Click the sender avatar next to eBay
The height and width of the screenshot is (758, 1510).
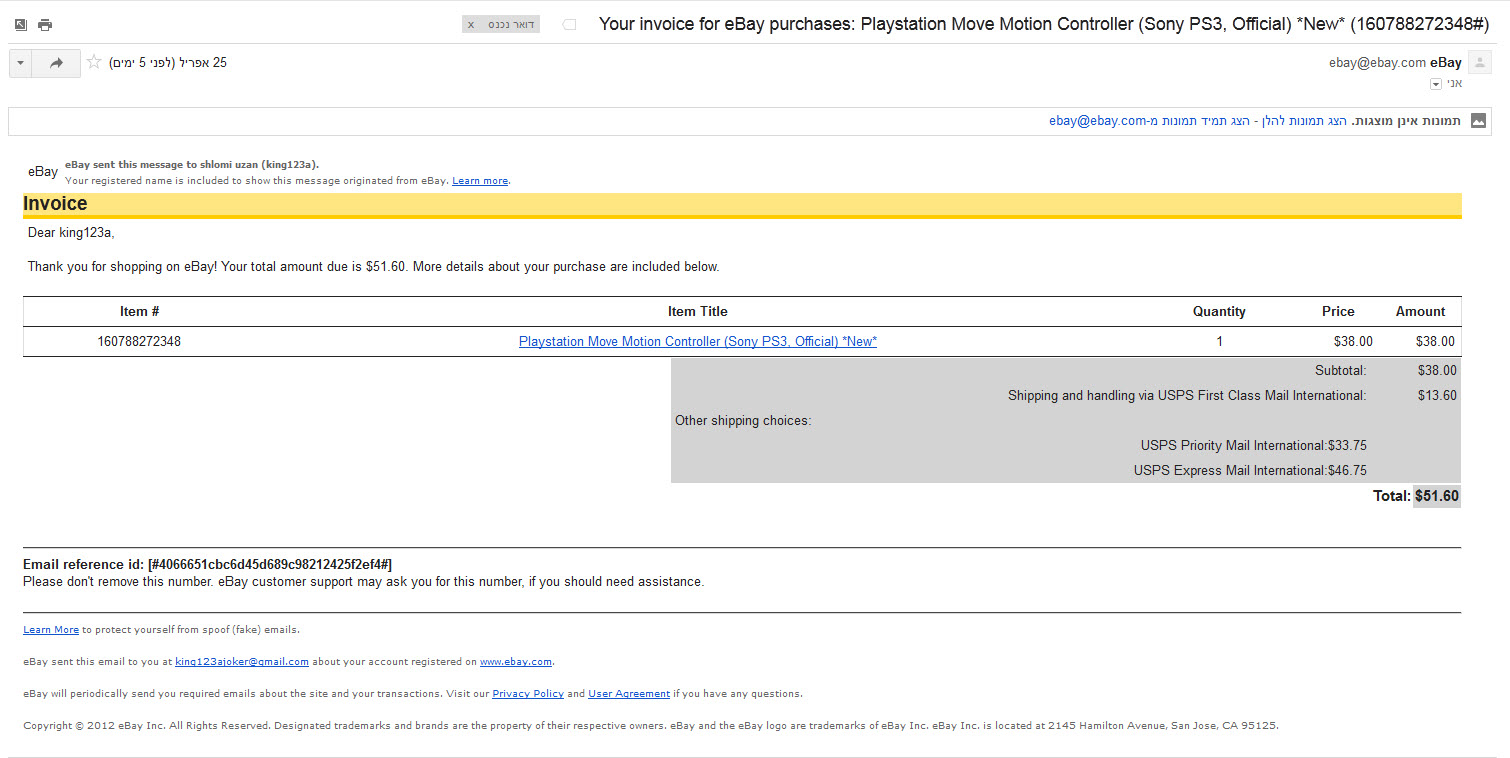[x=1480, y=63]
